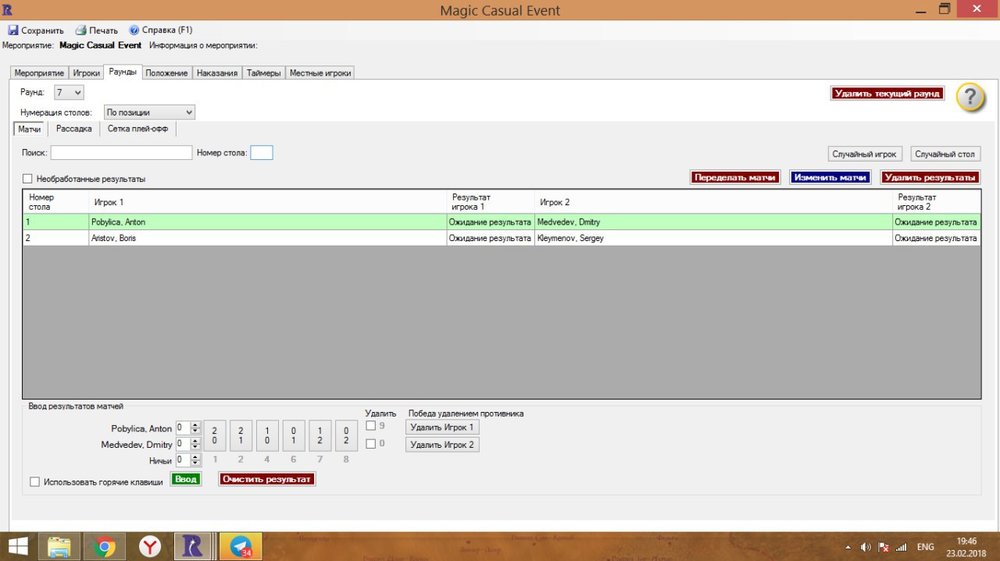Open the Сетка плей-офф sub-tab

click(139, 129)
